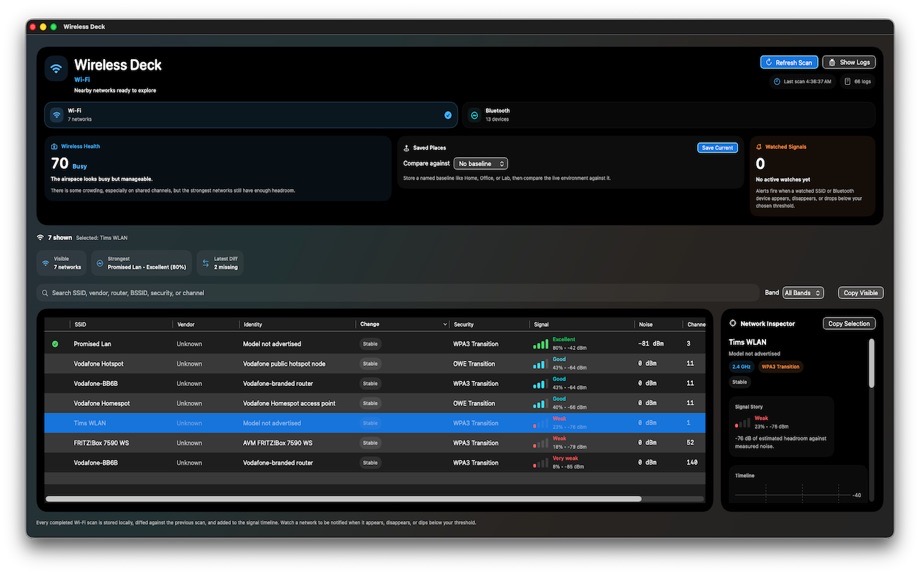Viewport: 920px width, 575px height.
Task: Click the Wireless Deck Wi-Fi app logo
Action: click(56, 69)
